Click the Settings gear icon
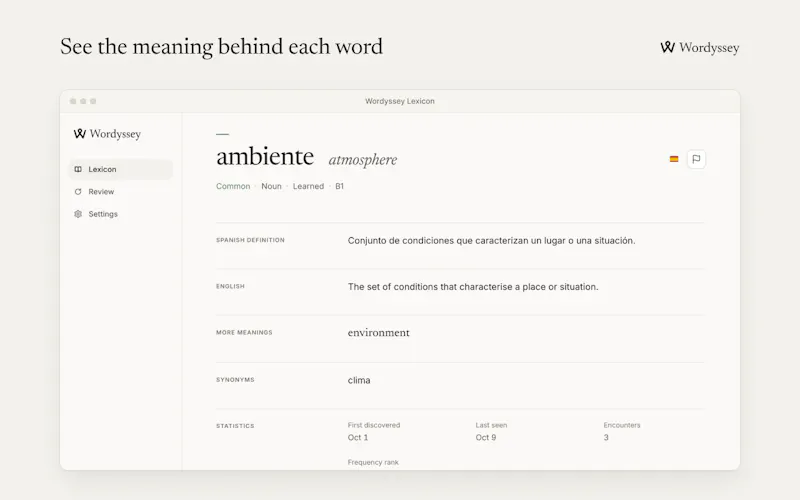 tap(78, 214)
